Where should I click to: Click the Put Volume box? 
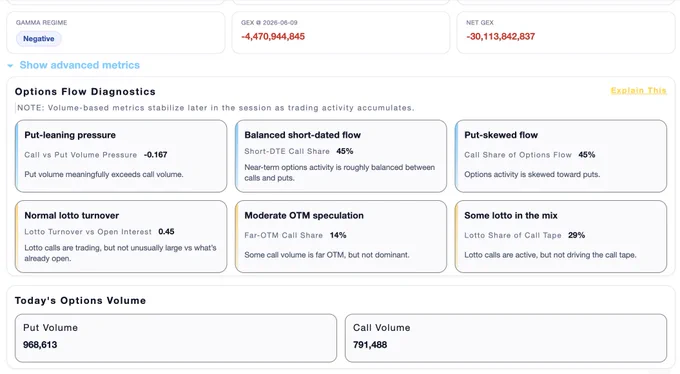click(176, 338)
